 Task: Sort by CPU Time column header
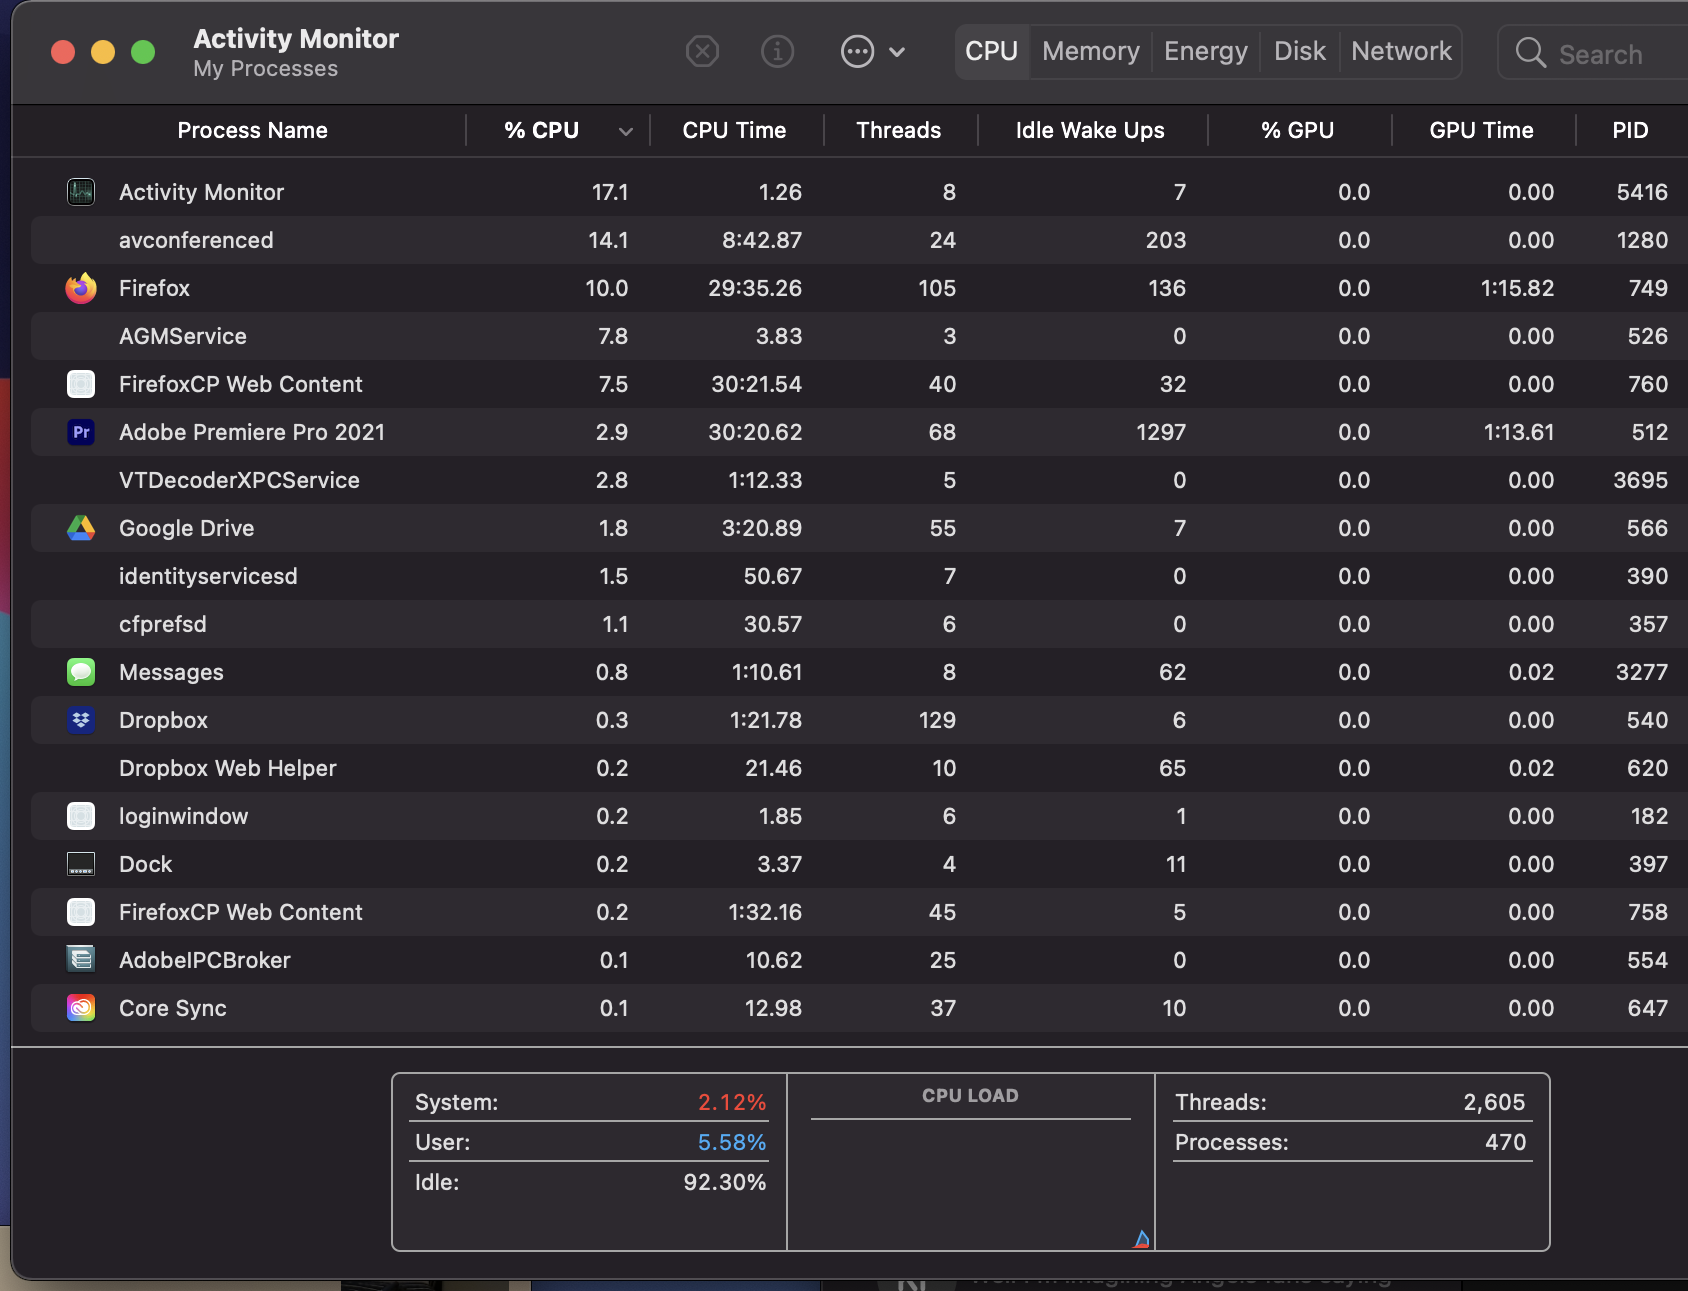(x=734, y=130)
